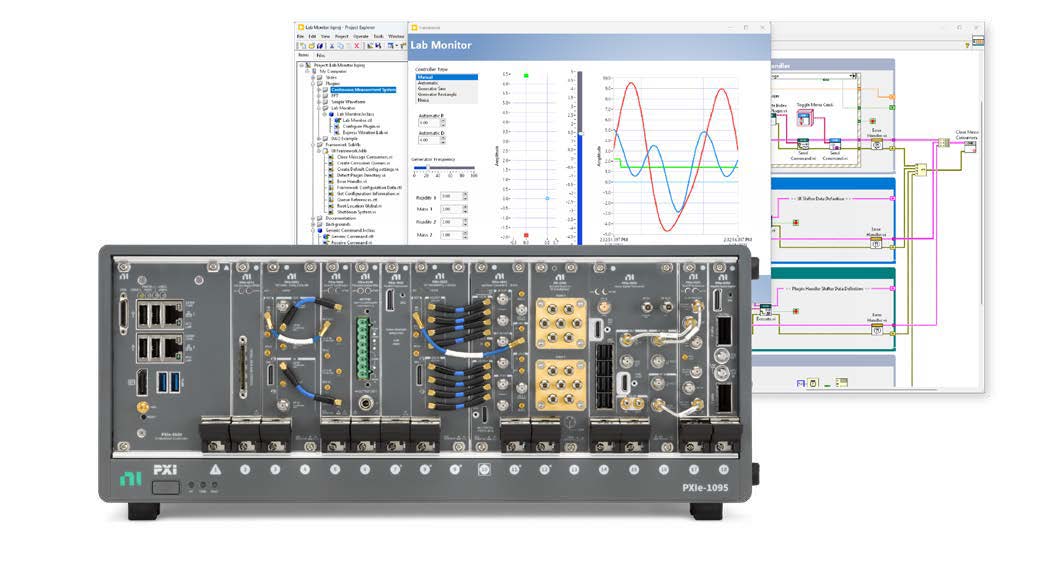
Task: Click the vertical blue slider beside the XY graph
Action: [580, 156]
